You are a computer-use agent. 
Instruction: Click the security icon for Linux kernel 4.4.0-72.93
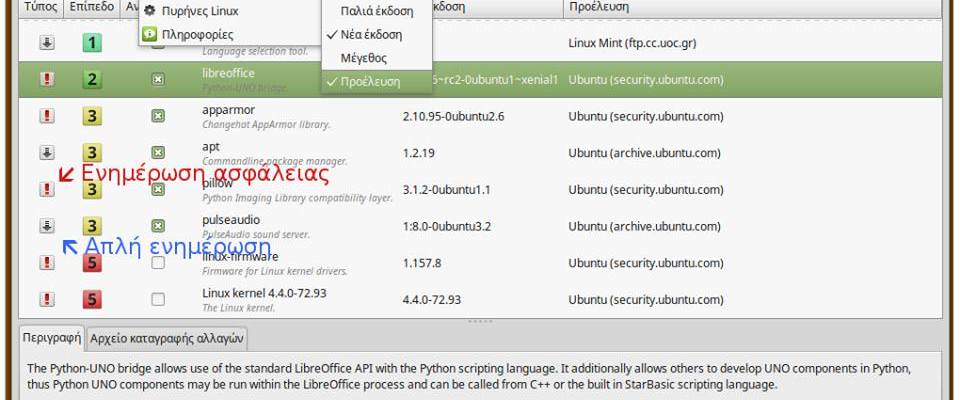(x=47, y=299)
